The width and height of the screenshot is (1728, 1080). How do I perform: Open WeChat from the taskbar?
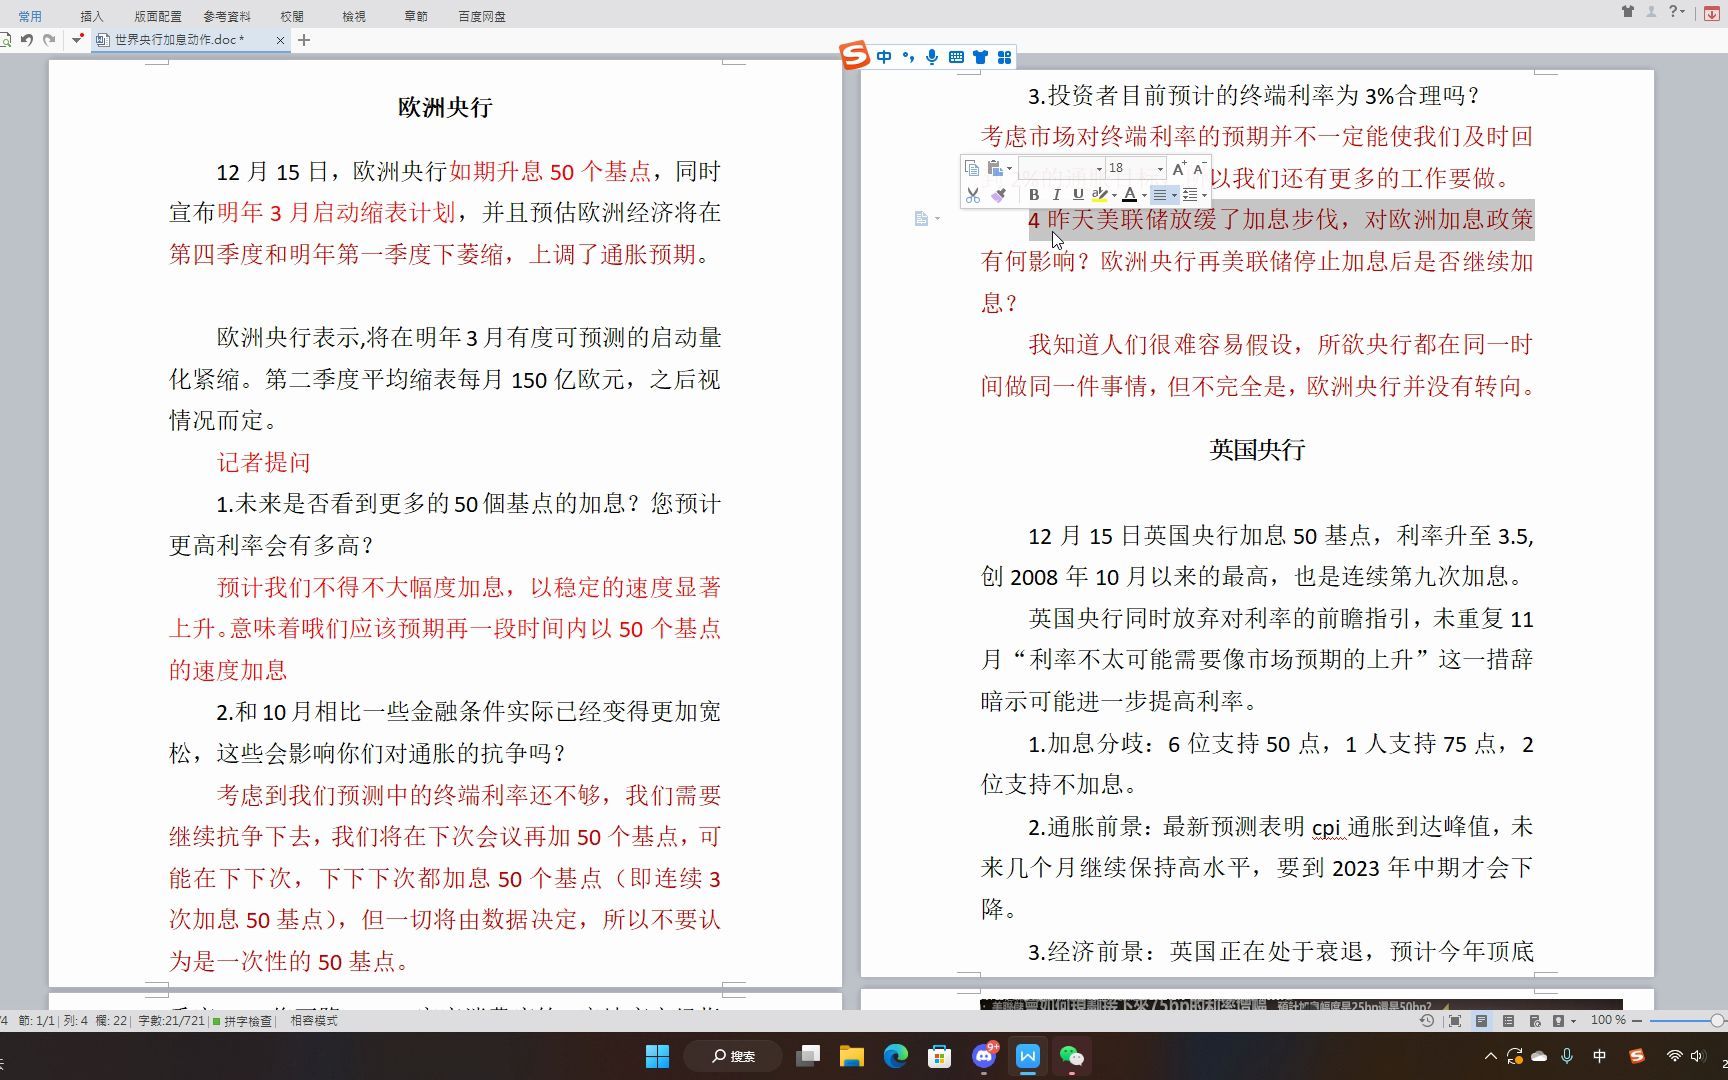(1072, 1056)
